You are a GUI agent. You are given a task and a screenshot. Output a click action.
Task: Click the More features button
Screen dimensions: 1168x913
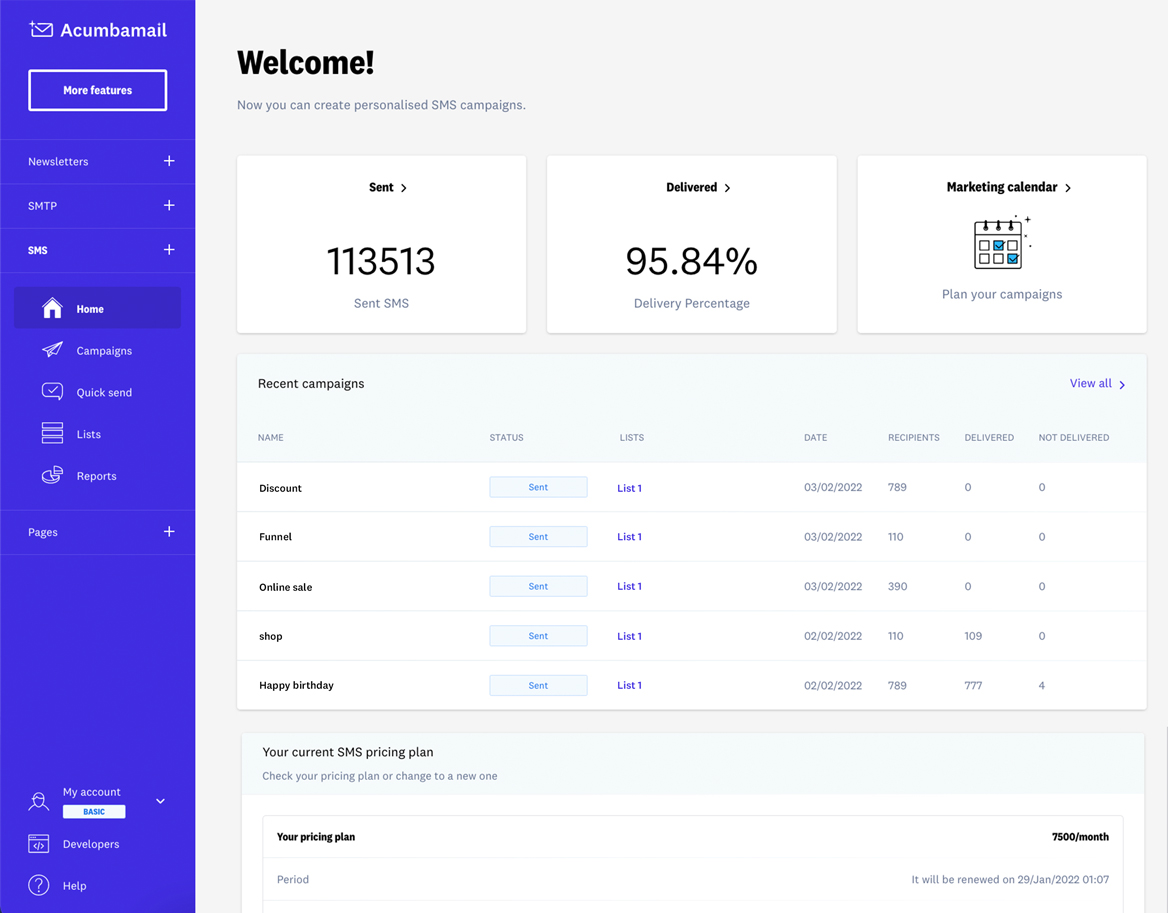[x=97, y=90]
